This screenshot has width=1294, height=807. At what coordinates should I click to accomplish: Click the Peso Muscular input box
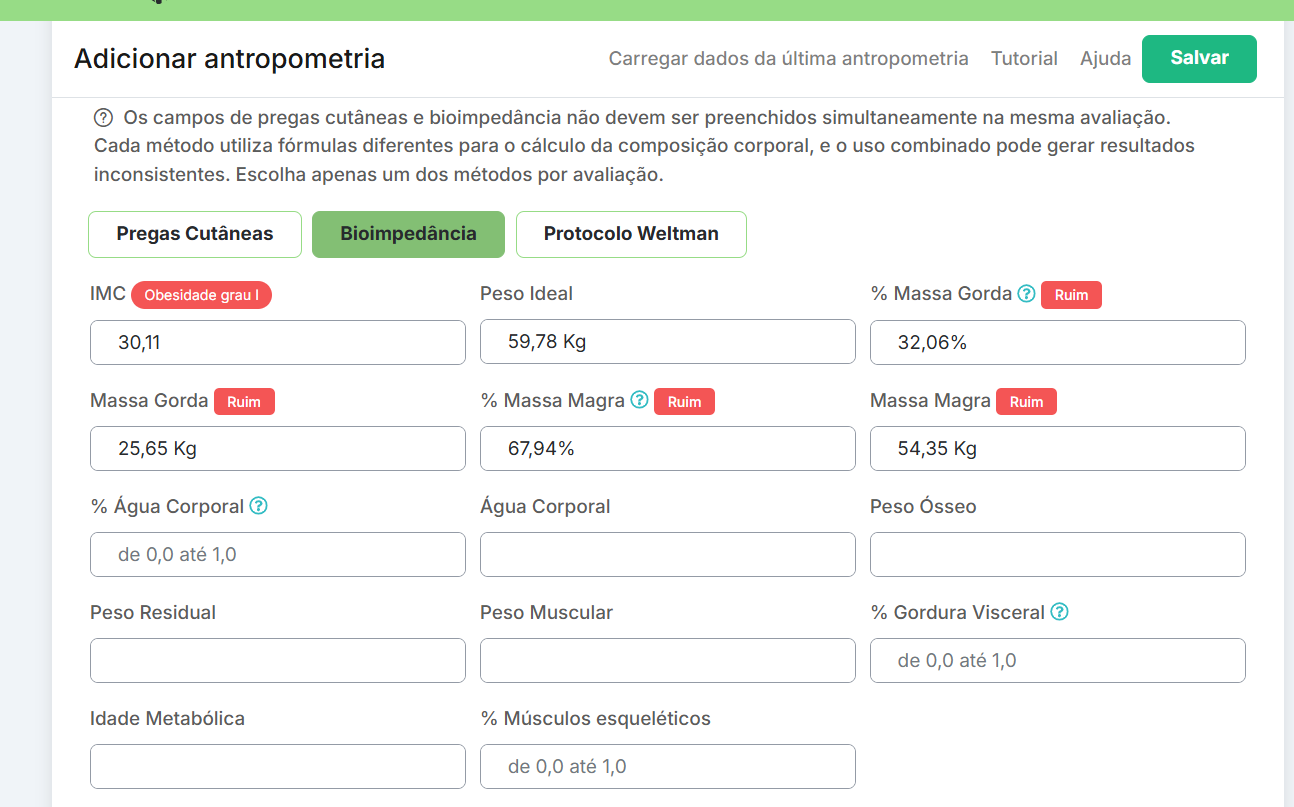point(667,660)
